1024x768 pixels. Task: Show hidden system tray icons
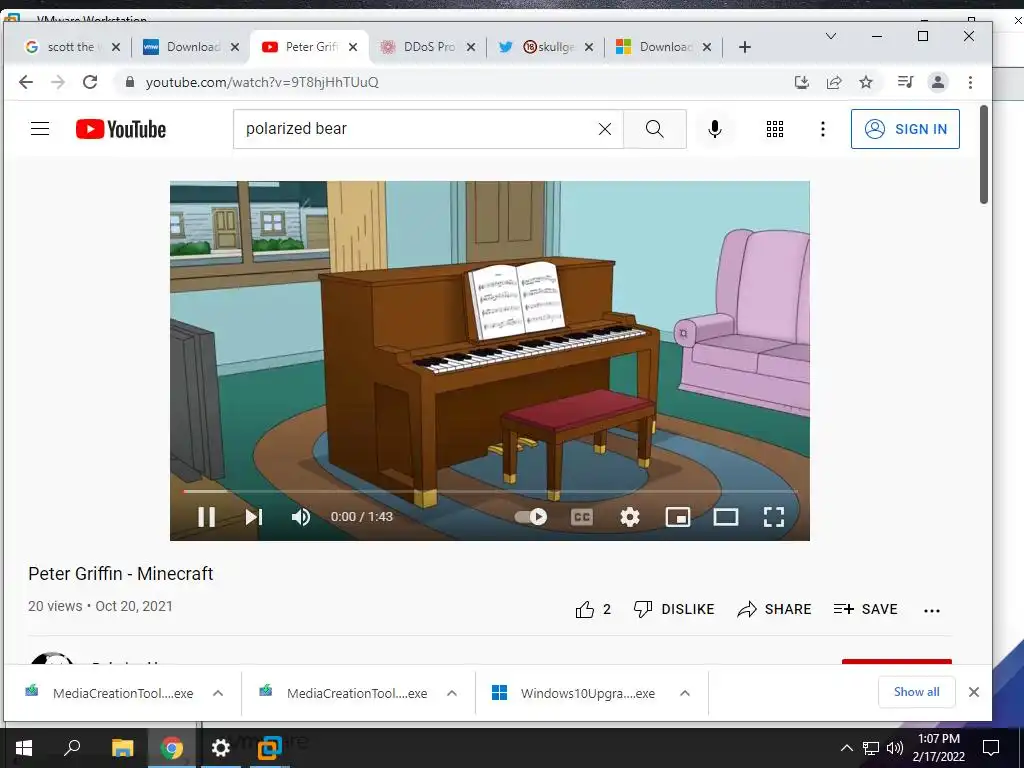846,748
